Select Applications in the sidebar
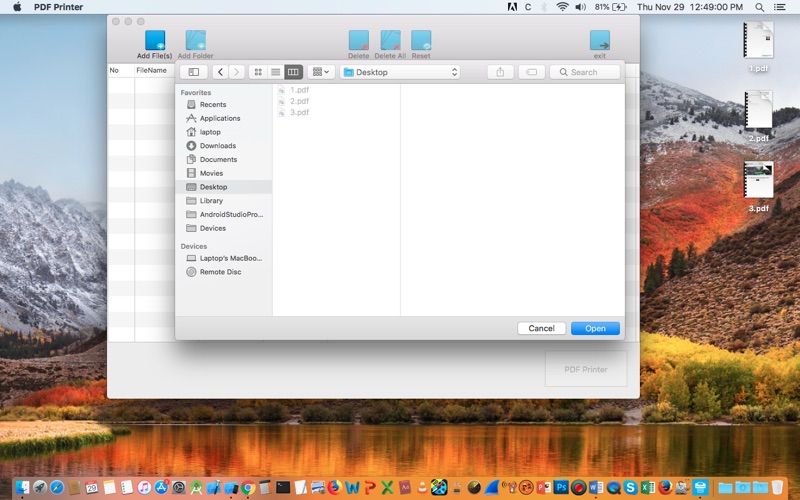Image resolution: width=800 pixels, height=500 pixels. 223,118
